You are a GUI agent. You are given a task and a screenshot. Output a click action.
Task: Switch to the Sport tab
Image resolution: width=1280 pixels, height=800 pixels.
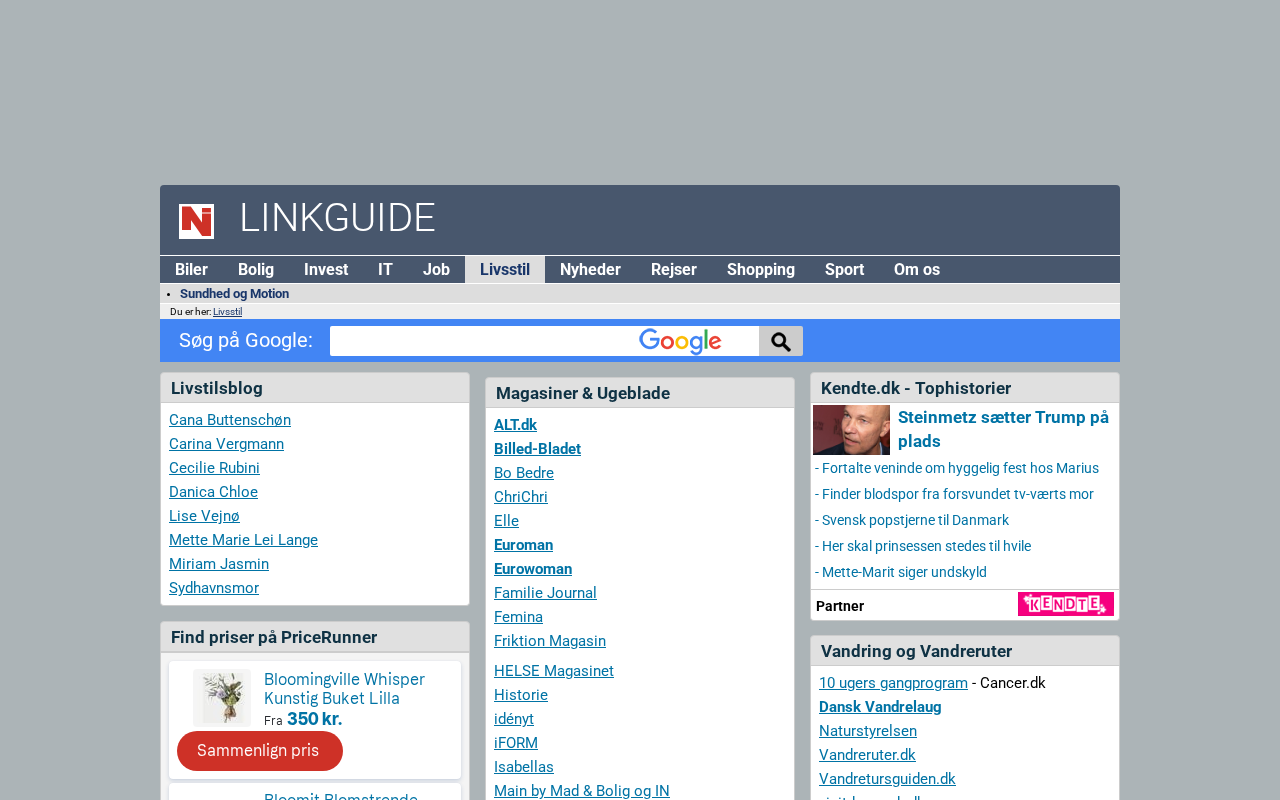point(844,270)
